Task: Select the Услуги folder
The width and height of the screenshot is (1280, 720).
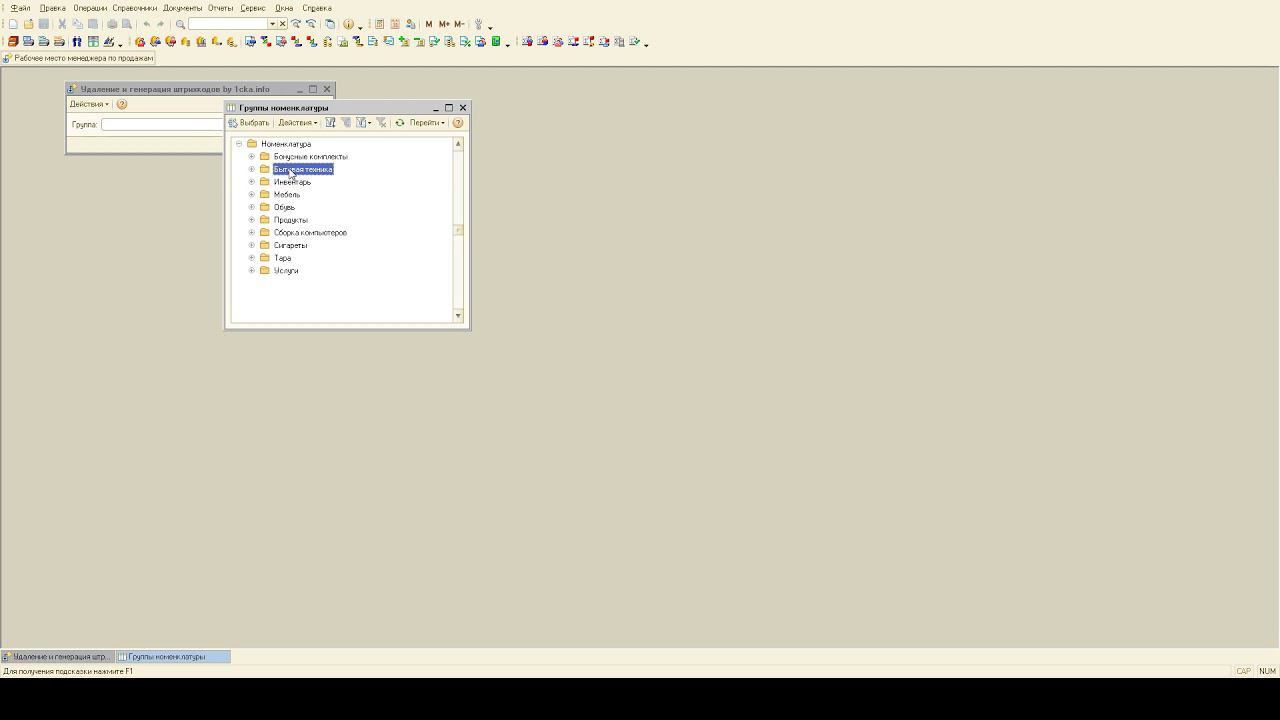Action: 286,271
